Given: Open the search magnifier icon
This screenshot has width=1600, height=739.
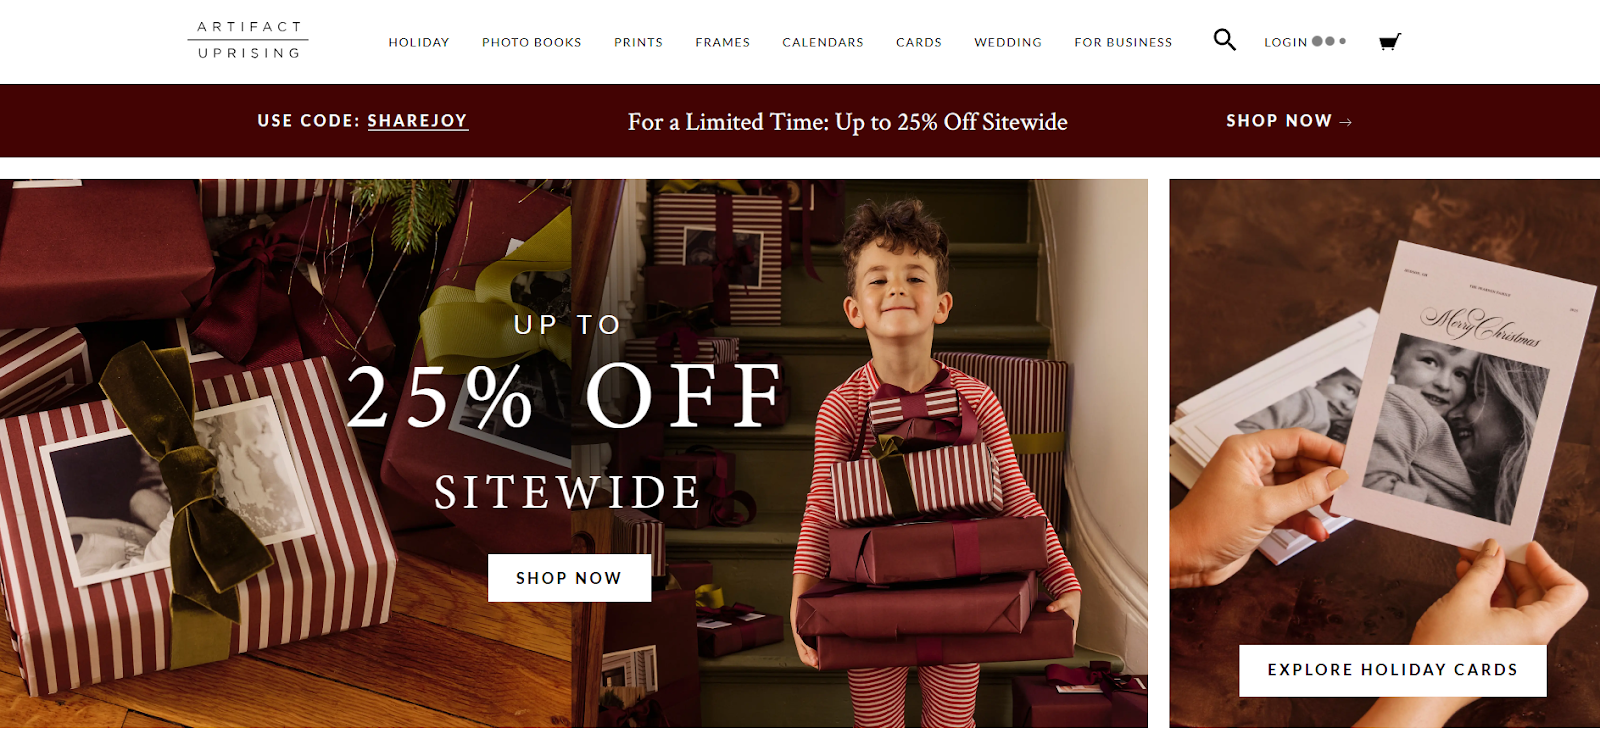Looking at the screenshot, I should click(x=1224, y=40).
